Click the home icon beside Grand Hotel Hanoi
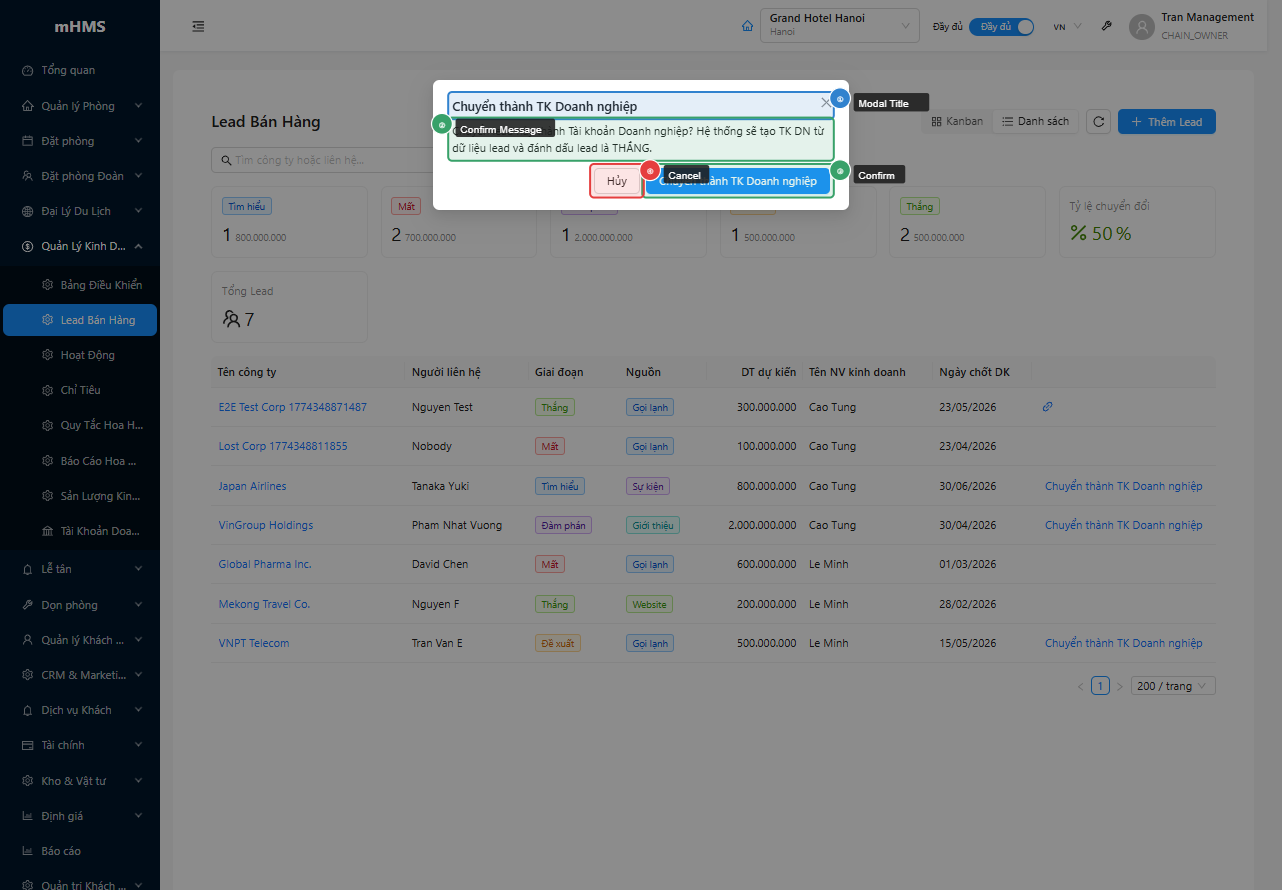This screenshot has width=1282, height=890. tap(747, 26)
